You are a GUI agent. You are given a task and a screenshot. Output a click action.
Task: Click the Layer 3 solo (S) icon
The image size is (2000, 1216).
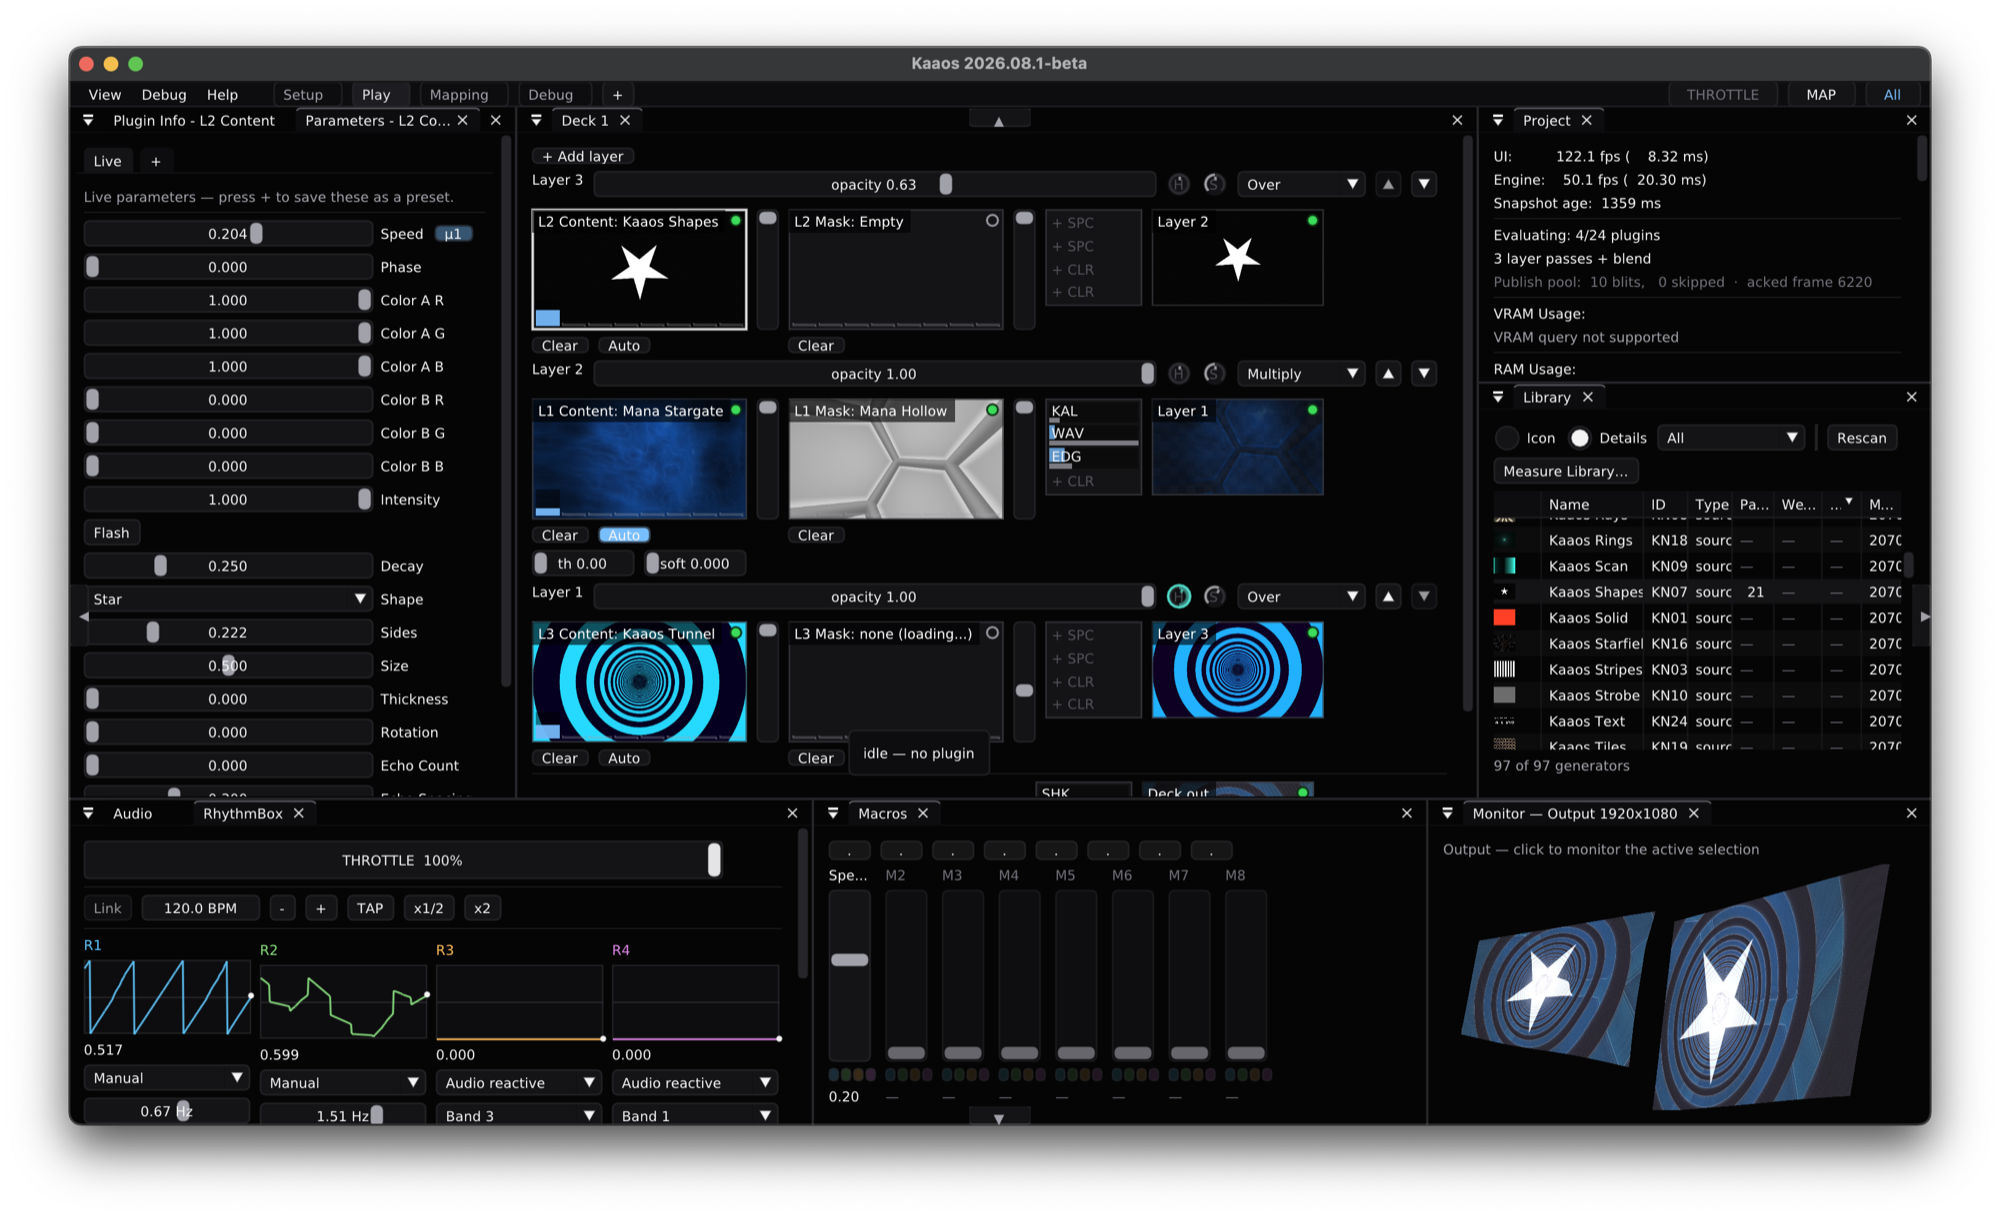tap(1214, 184)
